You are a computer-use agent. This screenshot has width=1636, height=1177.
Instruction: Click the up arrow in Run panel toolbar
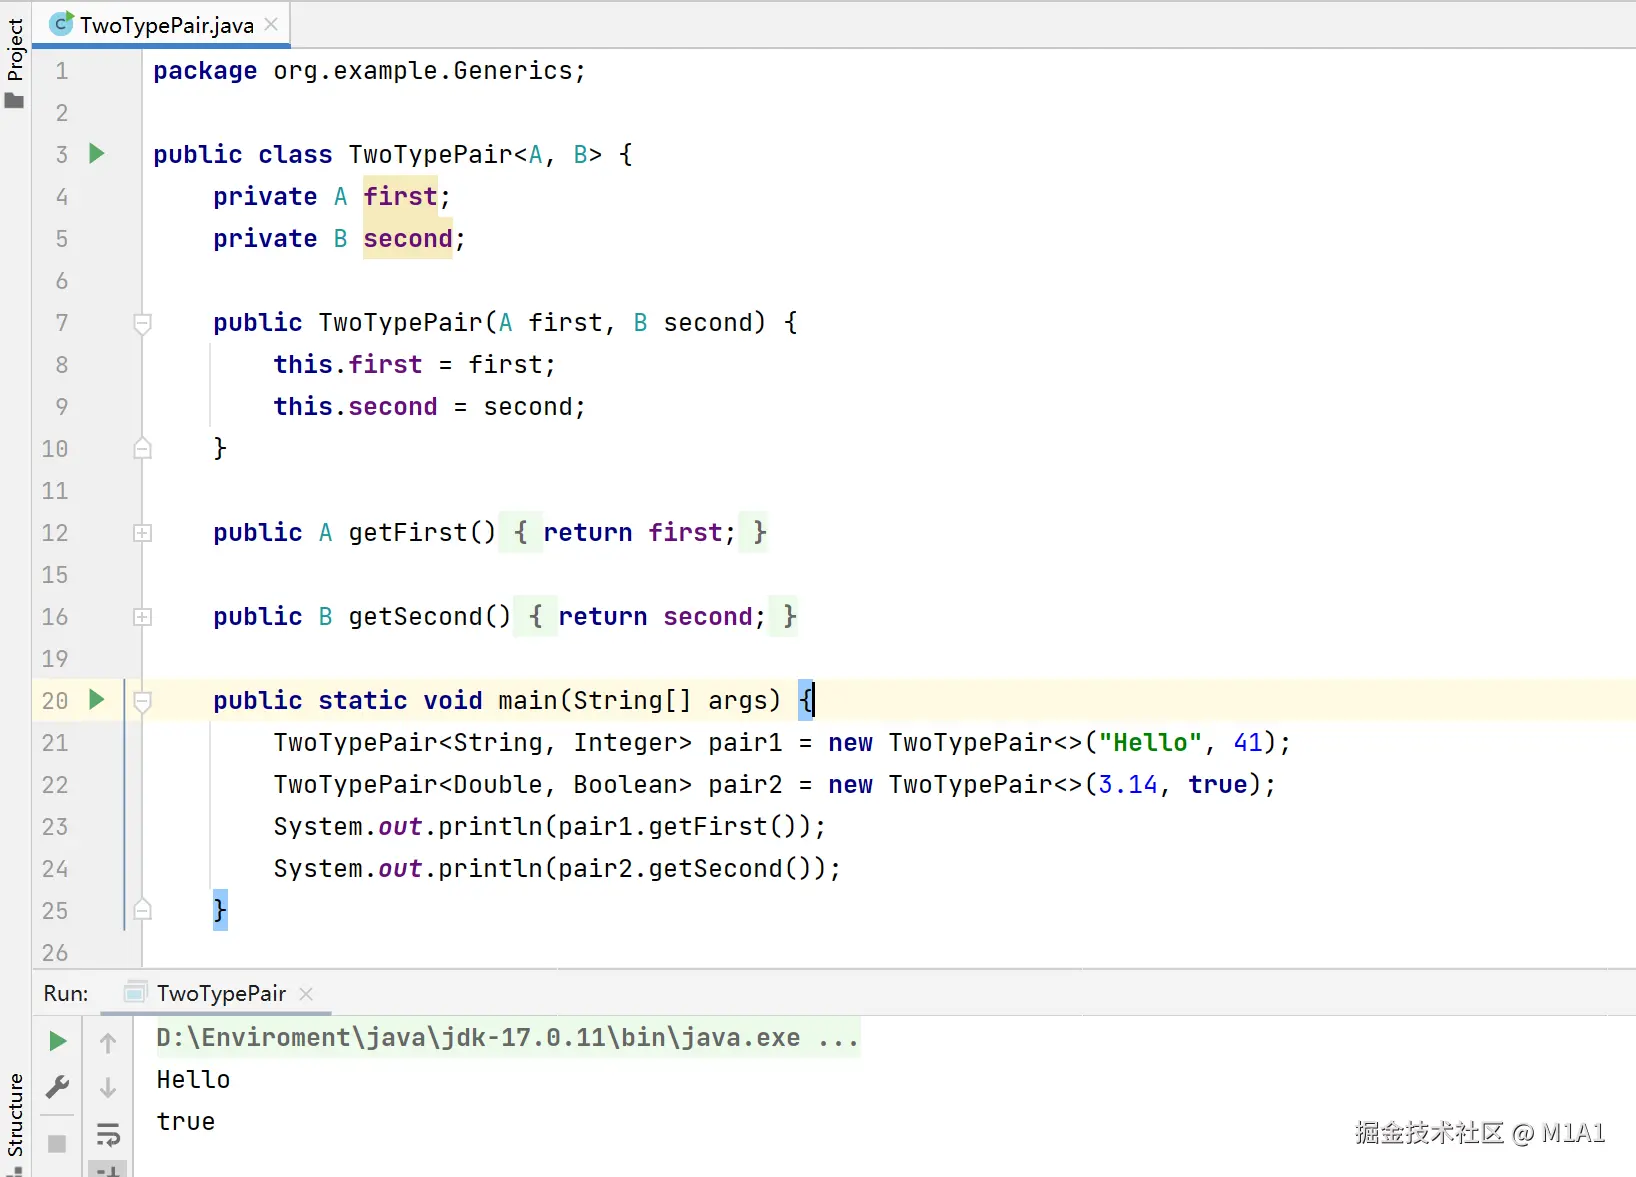pos(108,1043)
